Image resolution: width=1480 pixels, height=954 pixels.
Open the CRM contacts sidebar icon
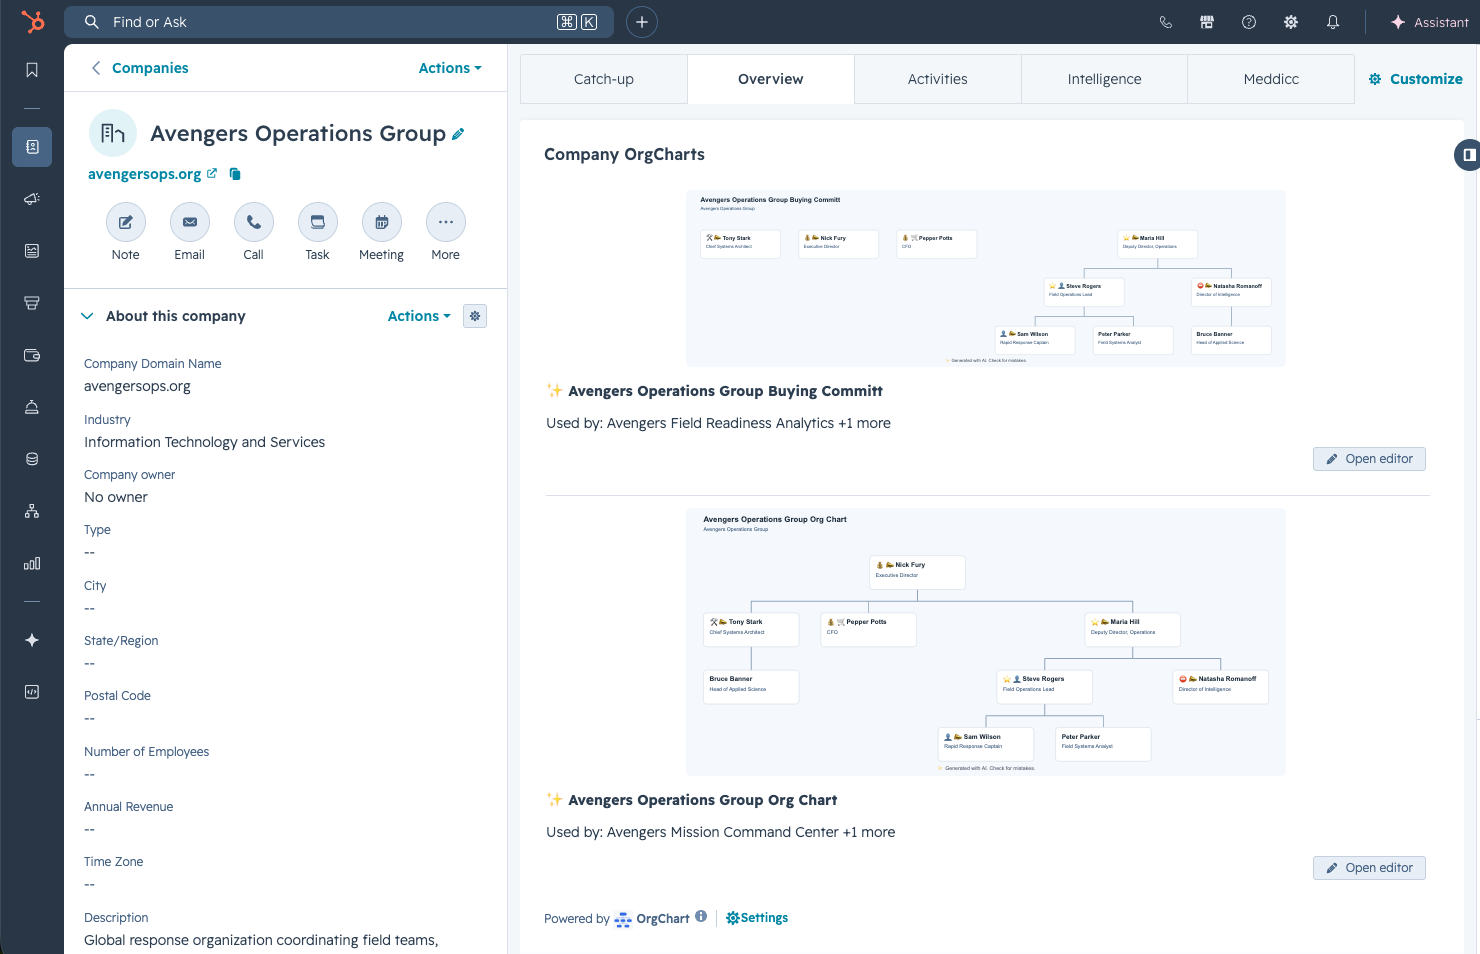tap(32, 147)
